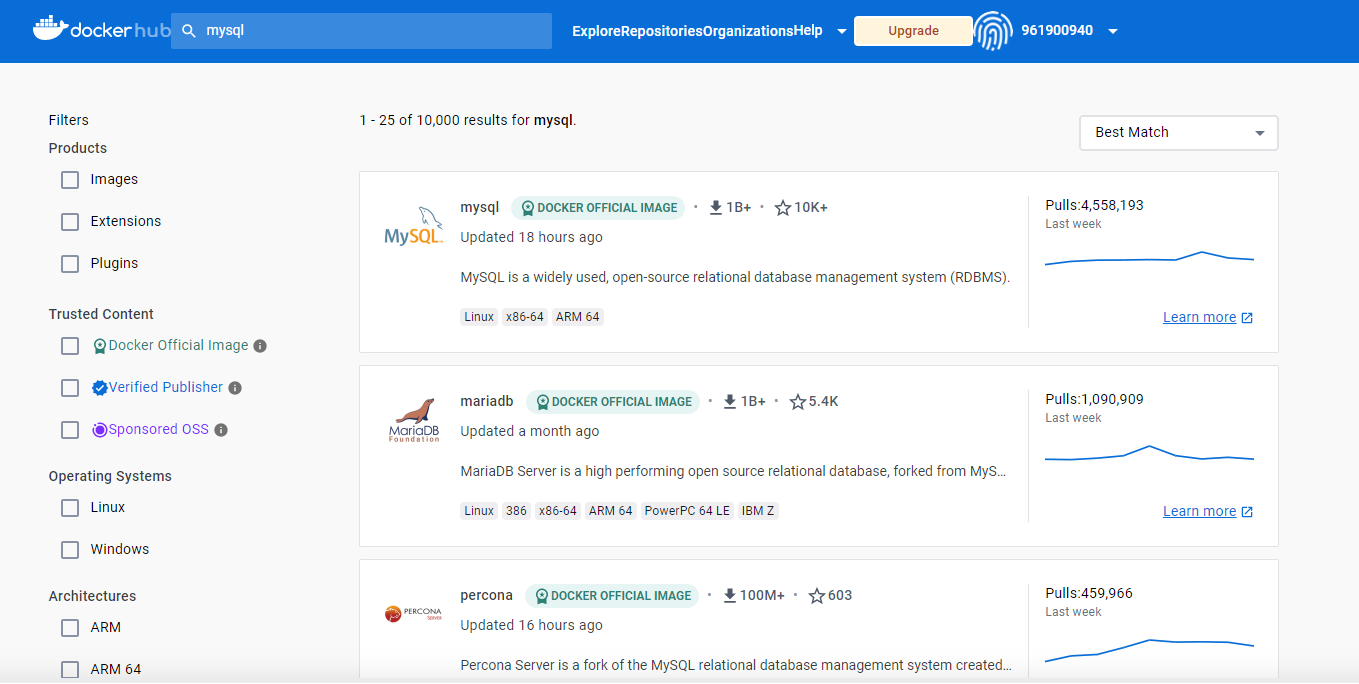Click the 961900940 username
This screenshot has height=684, width=1359.
point(1057,31)
